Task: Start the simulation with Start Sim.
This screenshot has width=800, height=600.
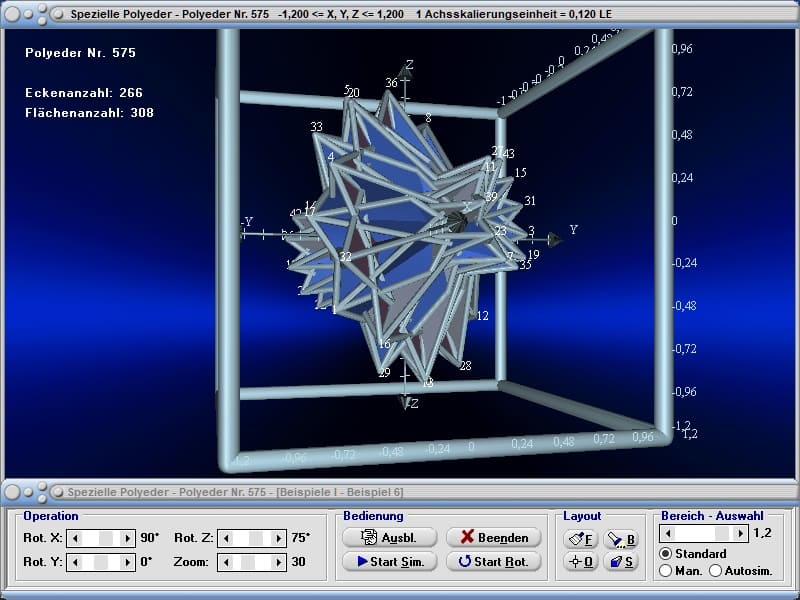Action: click(389, 562)
